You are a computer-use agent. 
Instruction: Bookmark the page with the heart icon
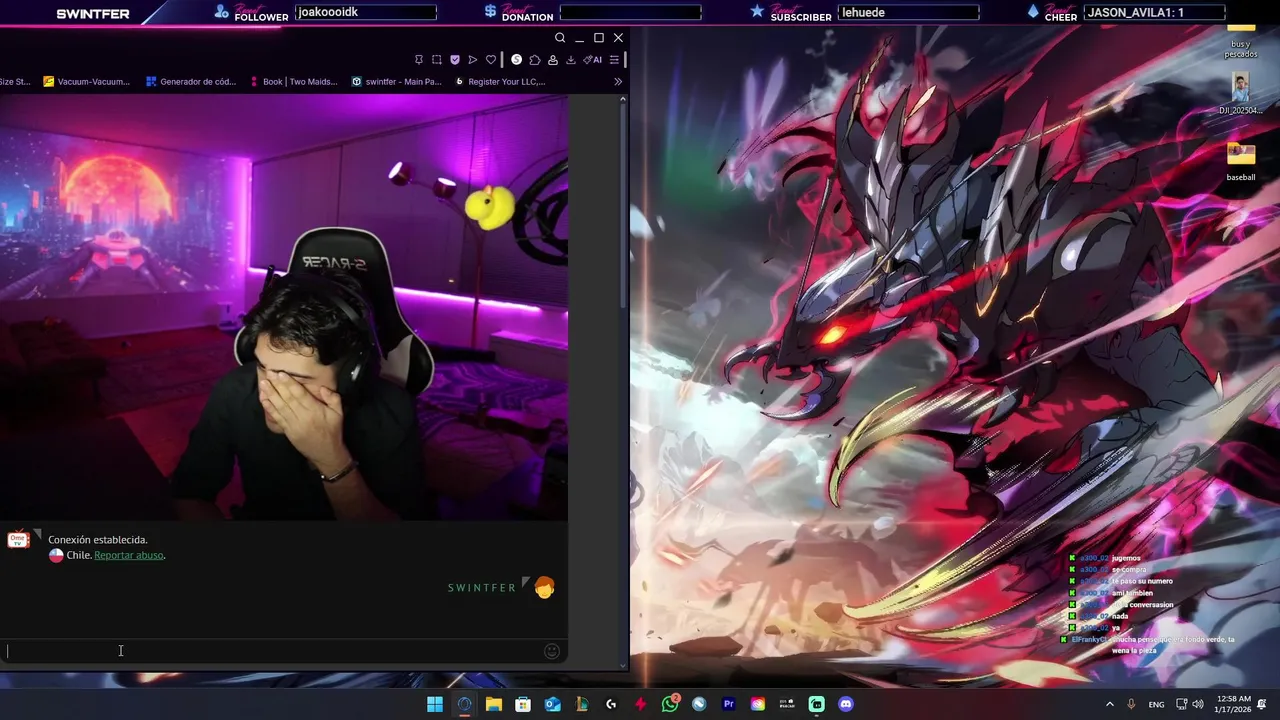[491, 60]
